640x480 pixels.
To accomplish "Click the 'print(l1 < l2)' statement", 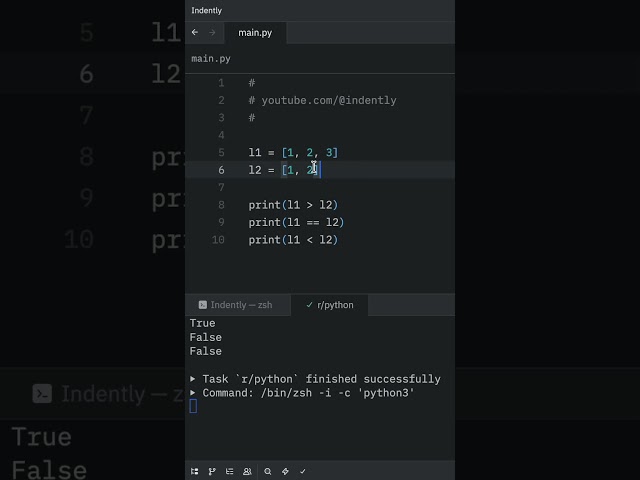I will [x=293, y=240].
